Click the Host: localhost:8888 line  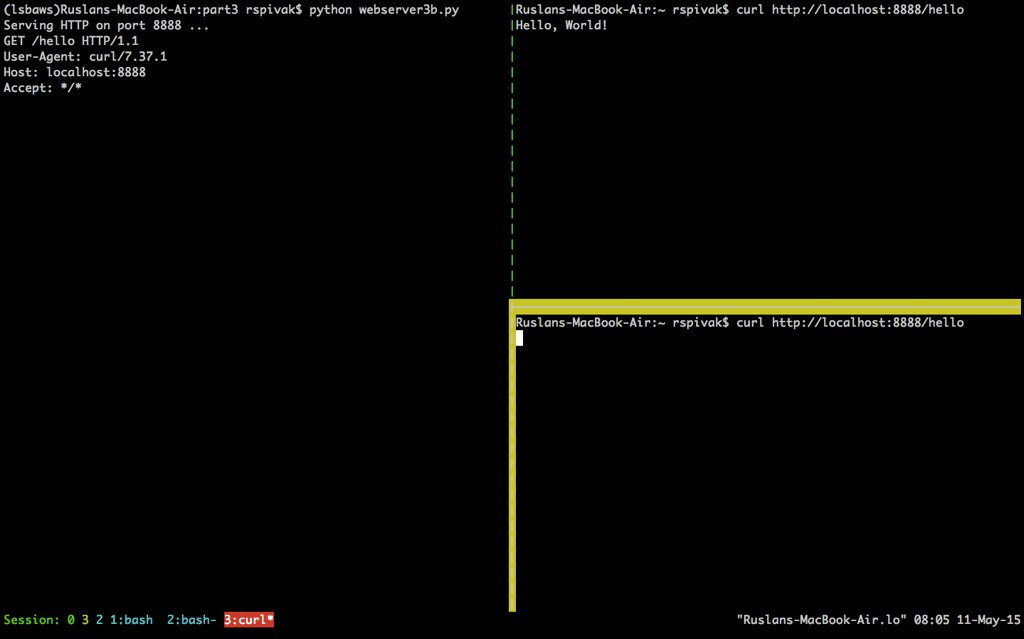click(x=74, y=73)
